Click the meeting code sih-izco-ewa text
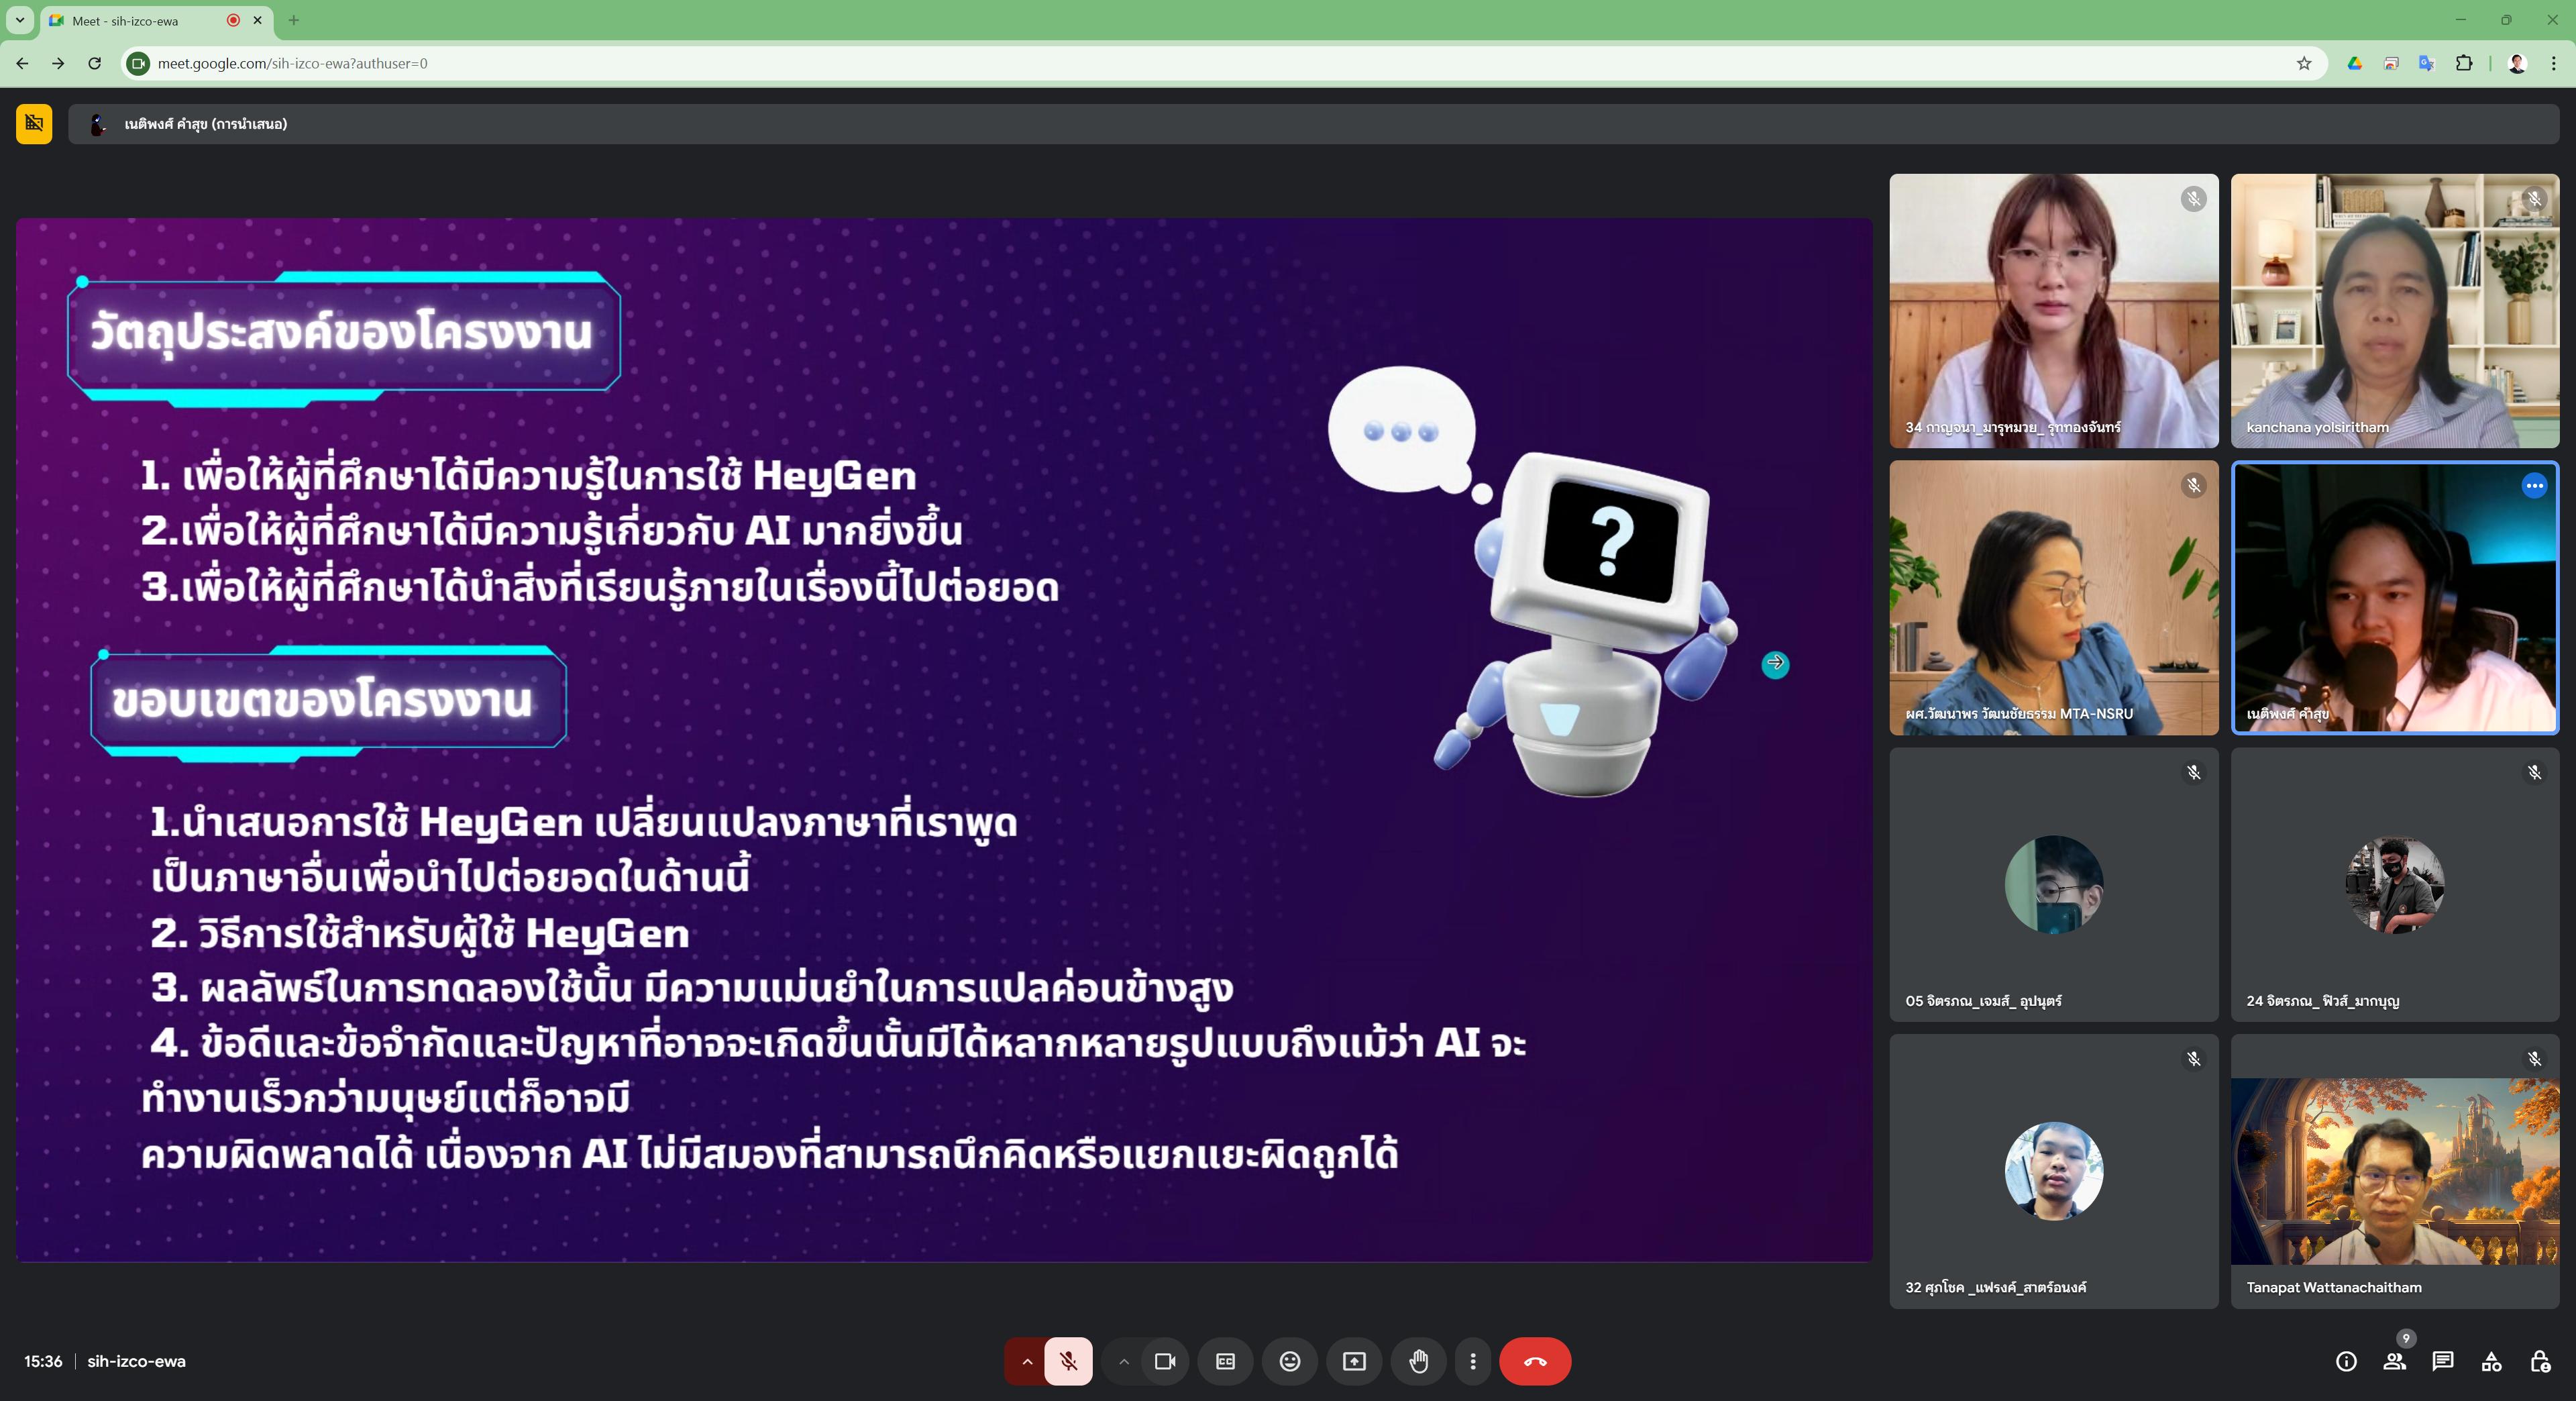The width and height of the screenshot is (2576, 1401). tap(136, 1361)
